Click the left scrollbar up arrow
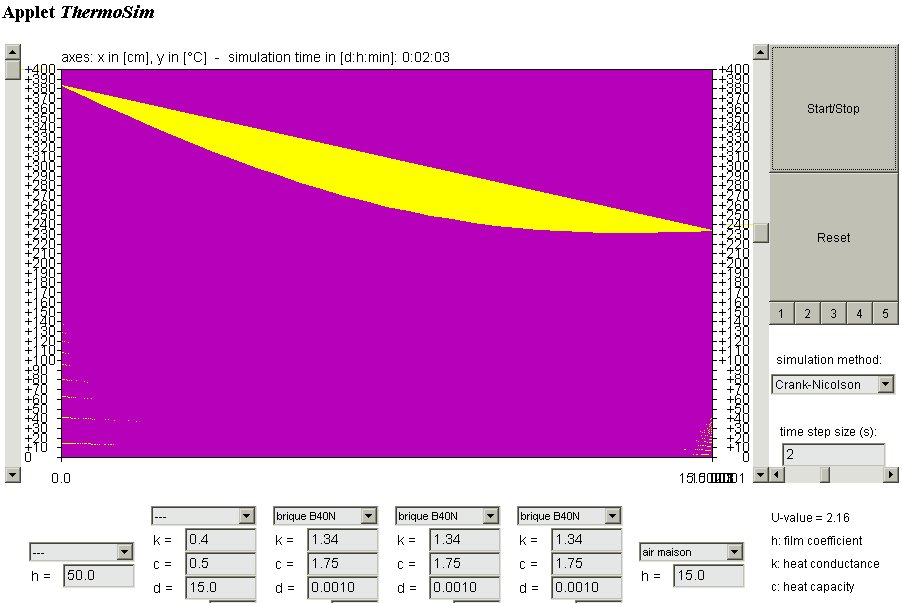Screen dimensions: 902x603 (13, 52)
